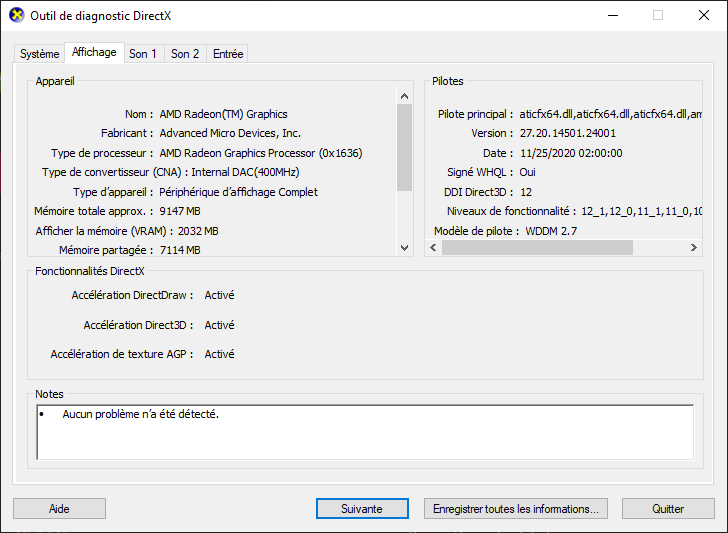Click the Appareil panel scroll-up arrow
728x533 pixels.
click(x=404, y=96)
